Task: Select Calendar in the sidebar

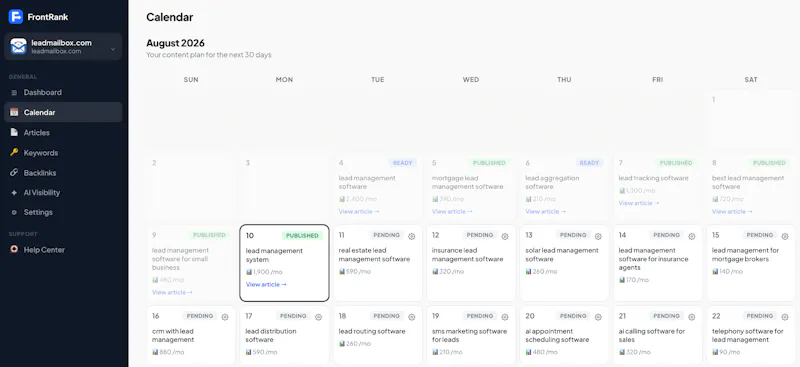Action: 63,112
